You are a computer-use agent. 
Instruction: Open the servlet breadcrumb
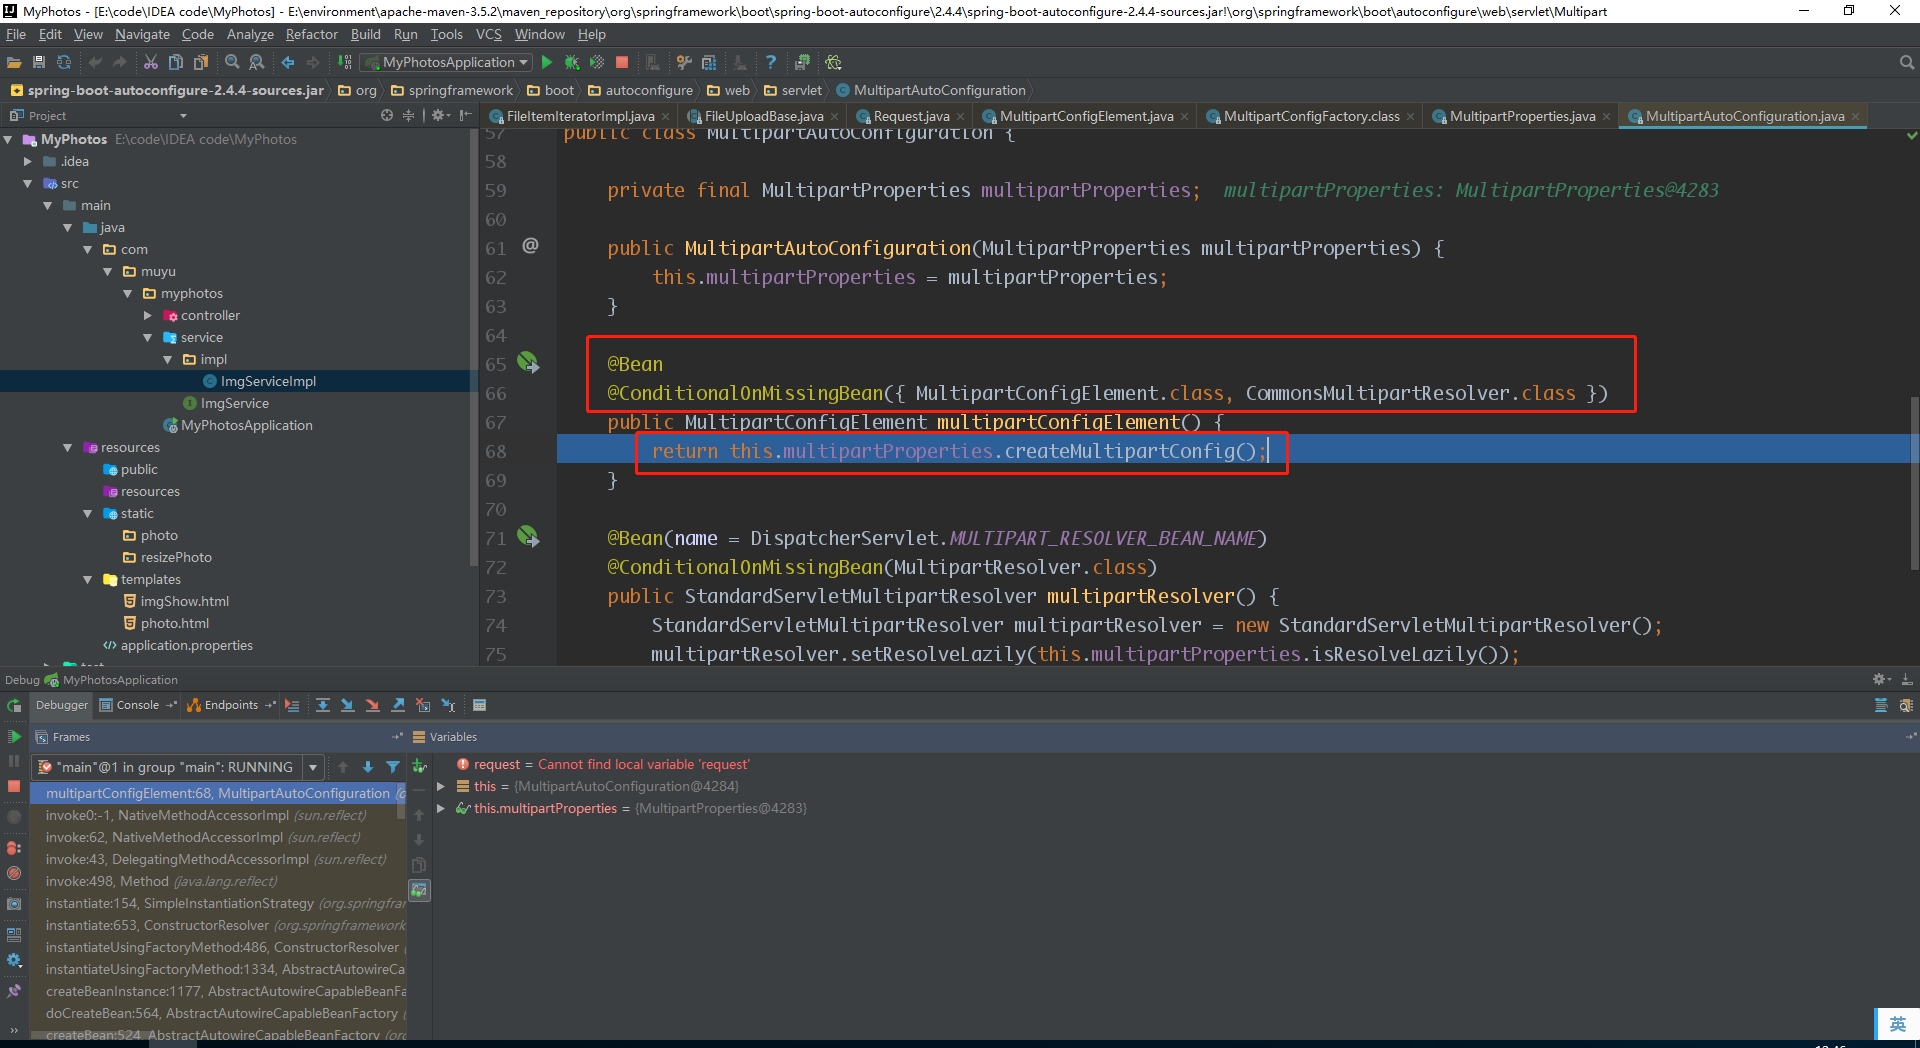[x=800, y=90]
